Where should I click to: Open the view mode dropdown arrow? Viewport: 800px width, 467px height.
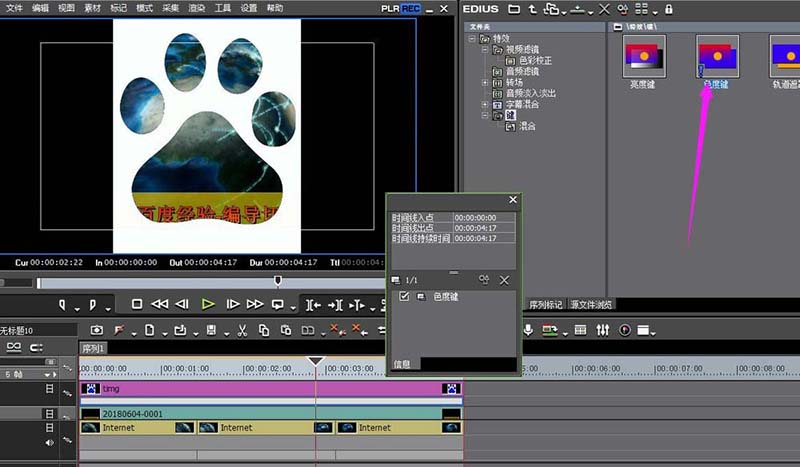(655, 12)
